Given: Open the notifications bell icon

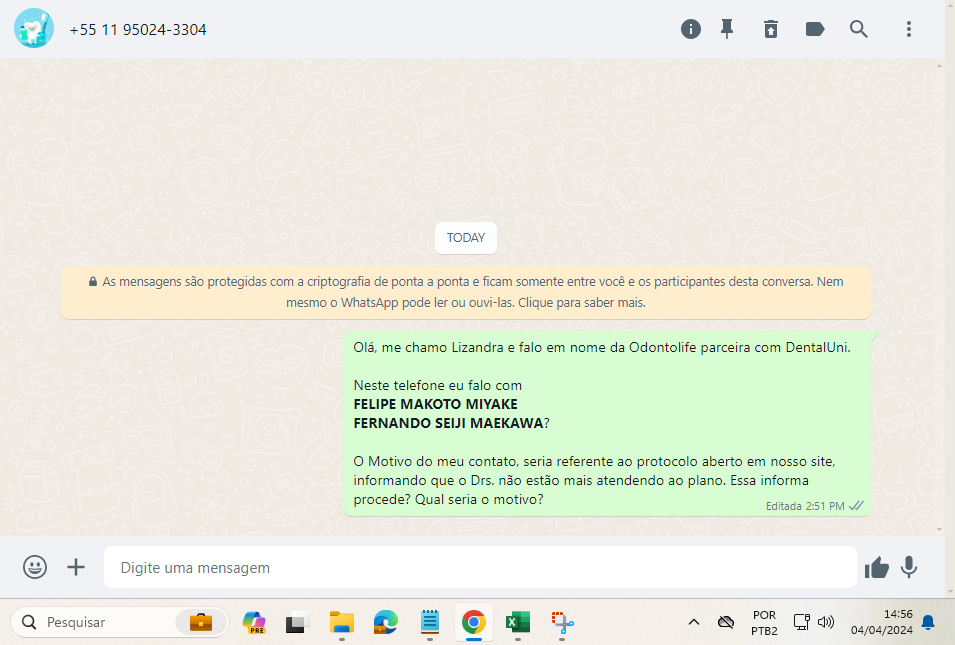Looking at the screenshot, I should point(928,622).
